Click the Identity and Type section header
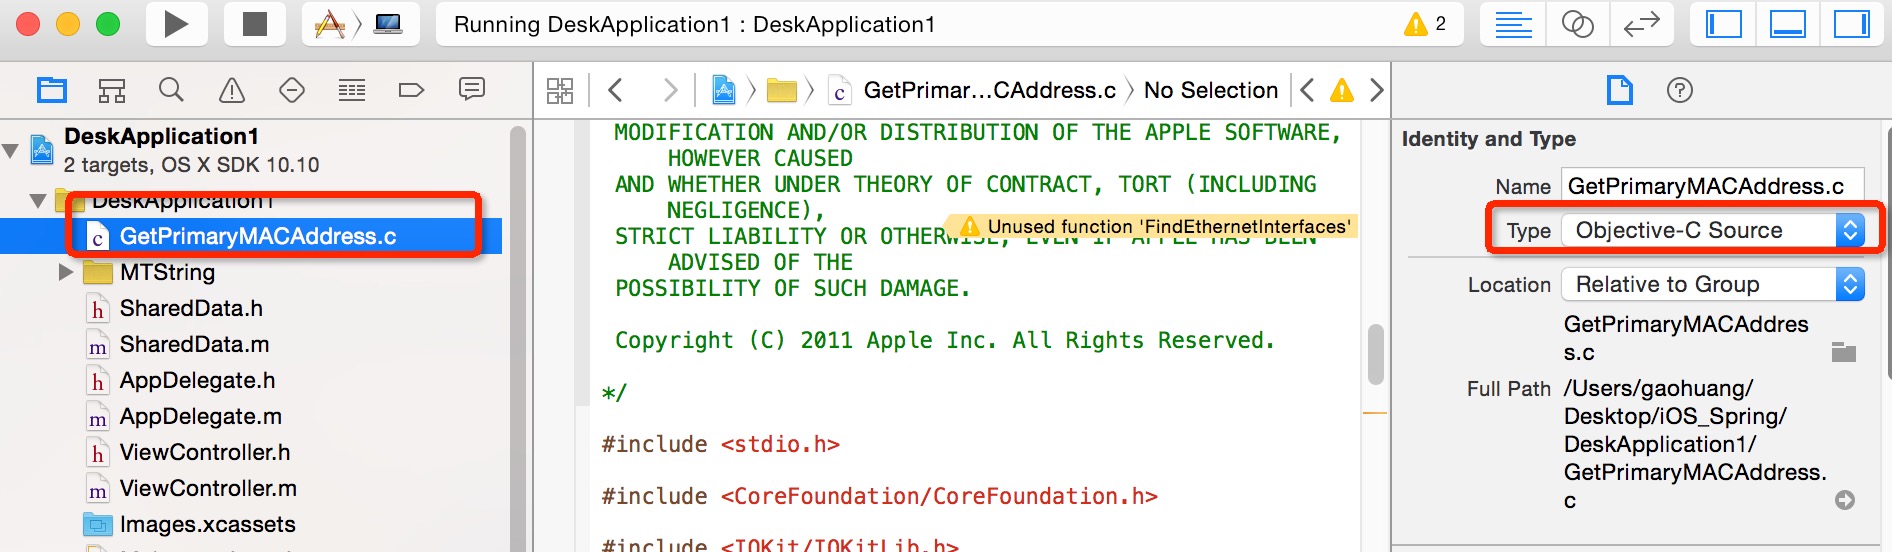Viewport: 1892px width, 552px height. (x=1488, y=139)
